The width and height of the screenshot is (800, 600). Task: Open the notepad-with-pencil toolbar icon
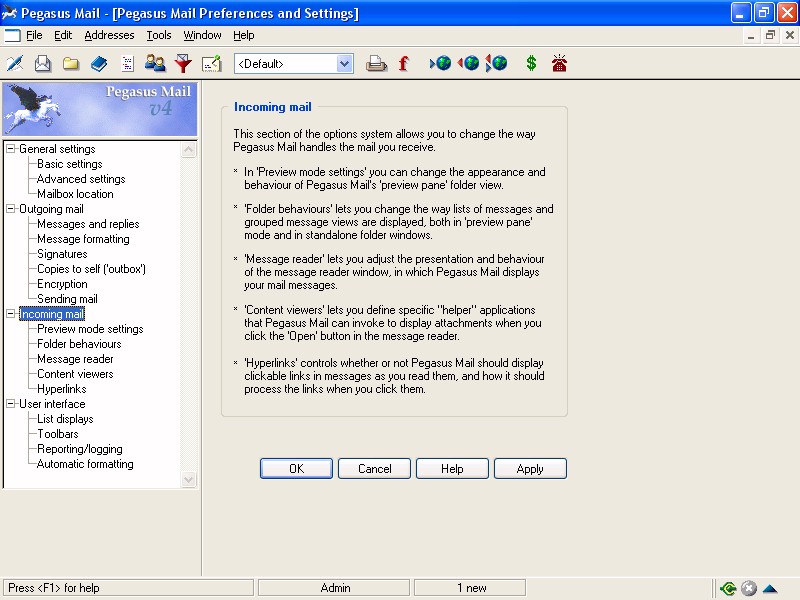click(x=211, y=64)
